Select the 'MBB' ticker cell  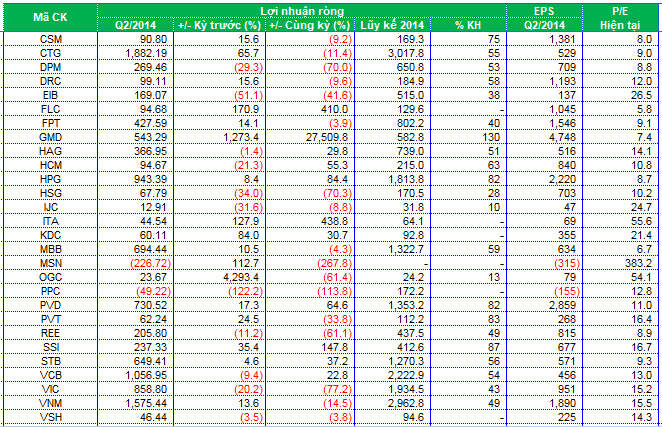click(50, 249)
